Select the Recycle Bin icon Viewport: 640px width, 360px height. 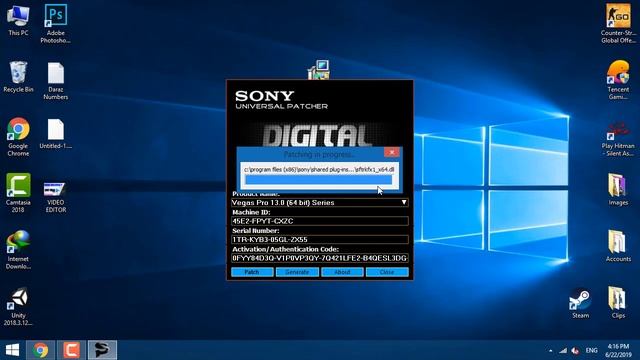(x=18, y=77)
